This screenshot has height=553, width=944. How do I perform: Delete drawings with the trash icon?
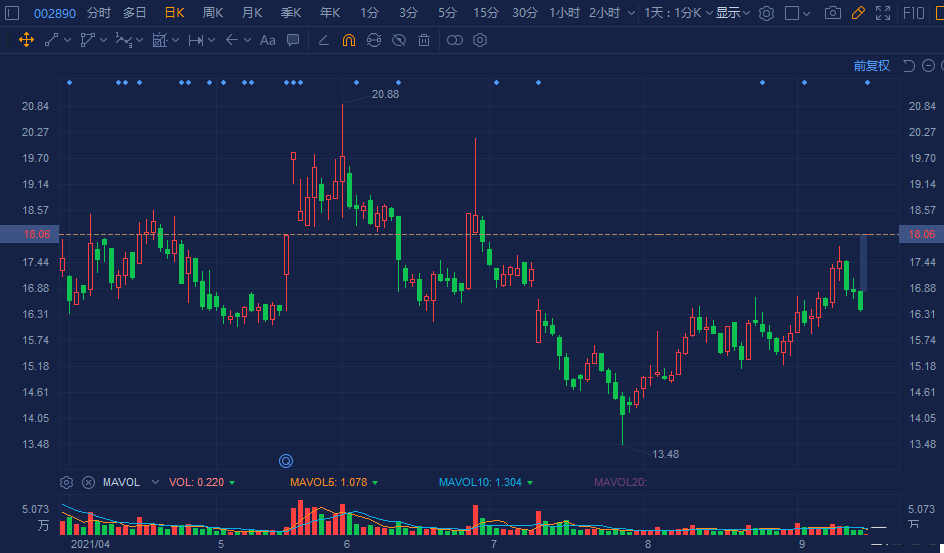coord(424,40)
